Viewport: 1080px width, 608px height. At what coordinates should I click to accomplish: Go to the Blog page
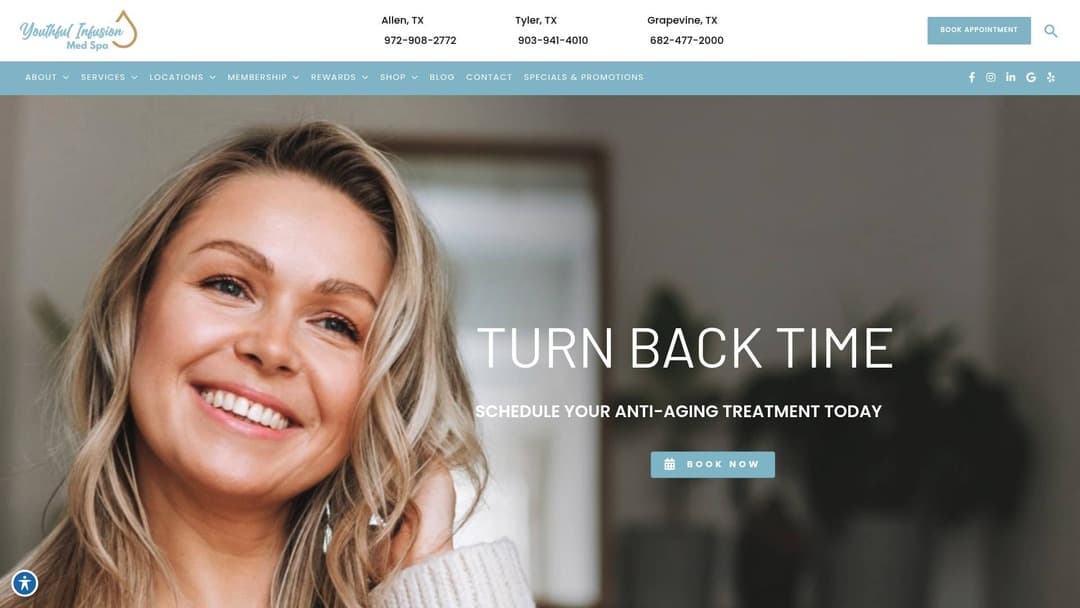point(442,77)
